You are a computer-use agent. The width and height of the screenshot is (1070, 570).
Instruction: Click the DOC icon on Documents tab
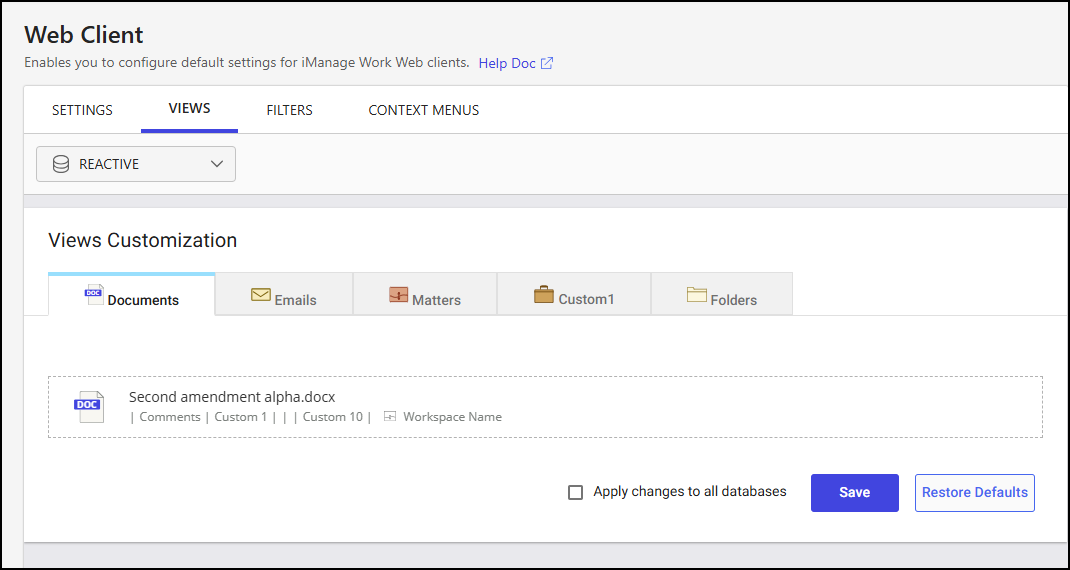click(94, 294)
